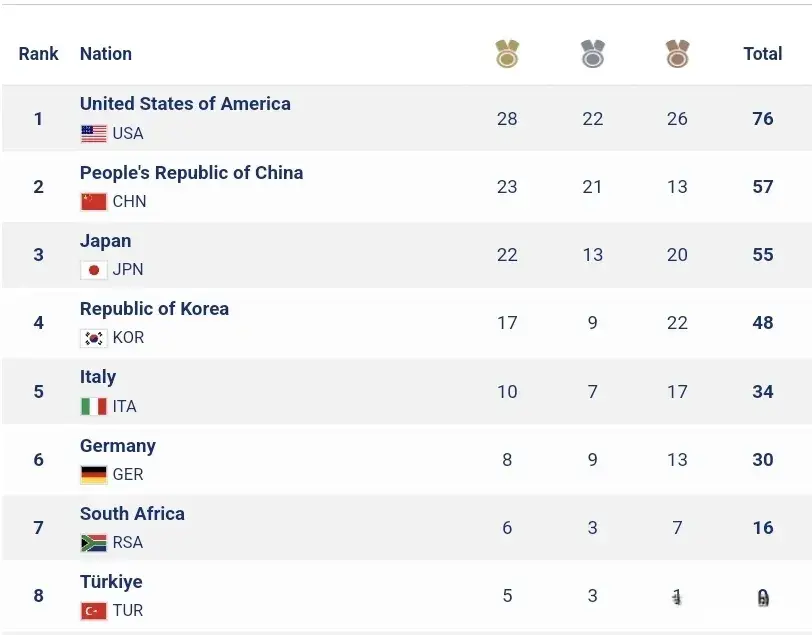The image size is (812, 635).
Task: Sort by the Total column header
Action: 762,54
